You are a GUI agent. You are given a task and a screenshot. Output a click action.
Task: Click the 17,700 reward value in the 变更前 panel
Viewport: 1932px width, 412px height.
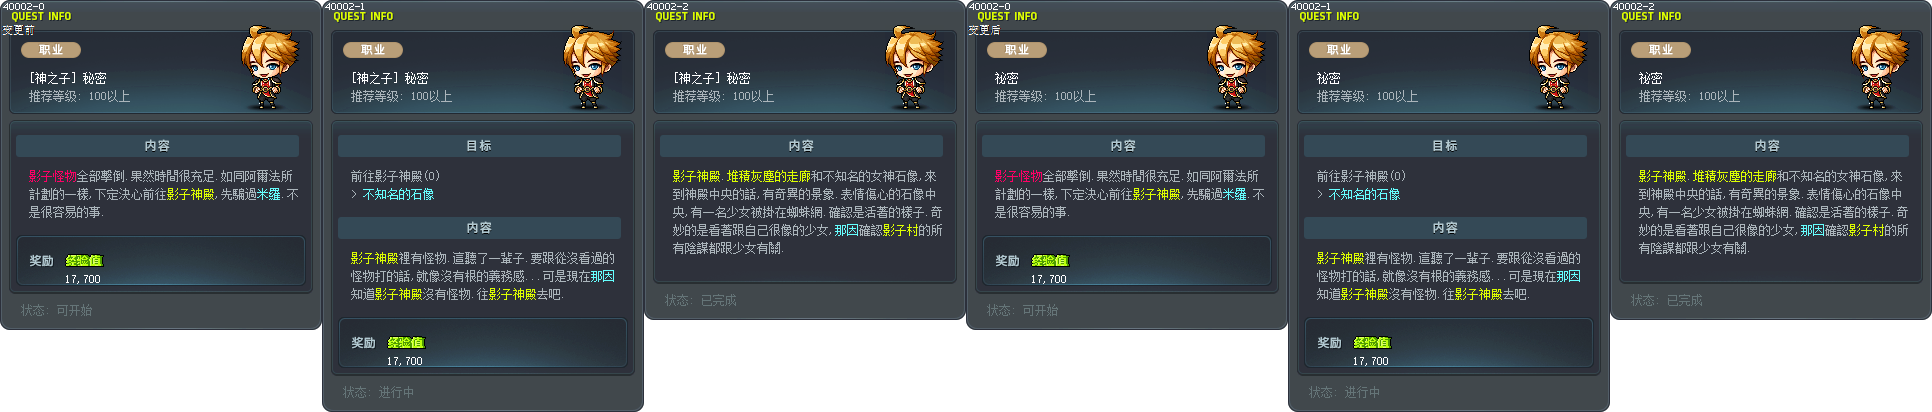click(x=83, y=279)
